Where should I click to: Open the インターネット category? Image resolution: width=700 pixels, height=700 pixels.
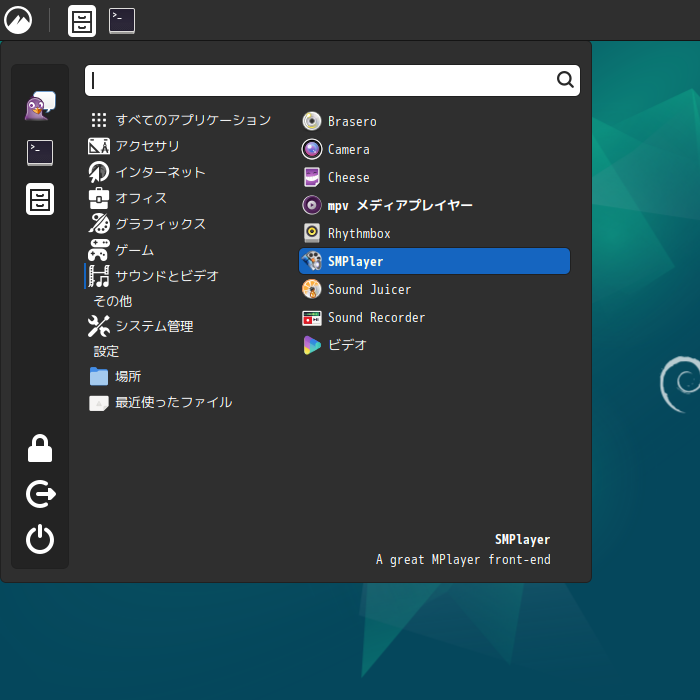tap(160, 172)
